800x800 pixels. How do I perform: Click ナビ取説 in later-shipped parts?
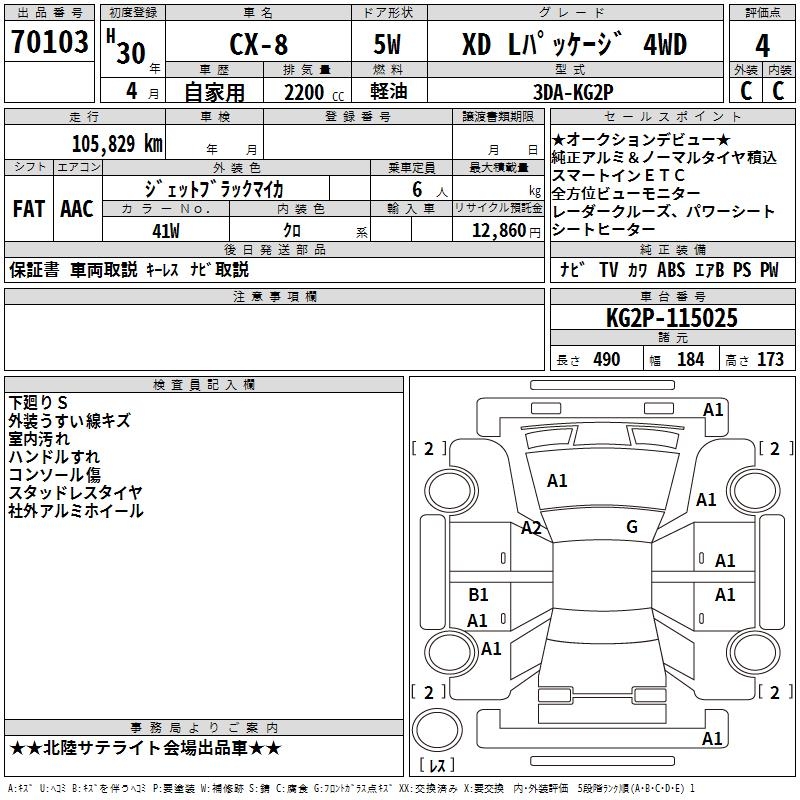point(219,269)
